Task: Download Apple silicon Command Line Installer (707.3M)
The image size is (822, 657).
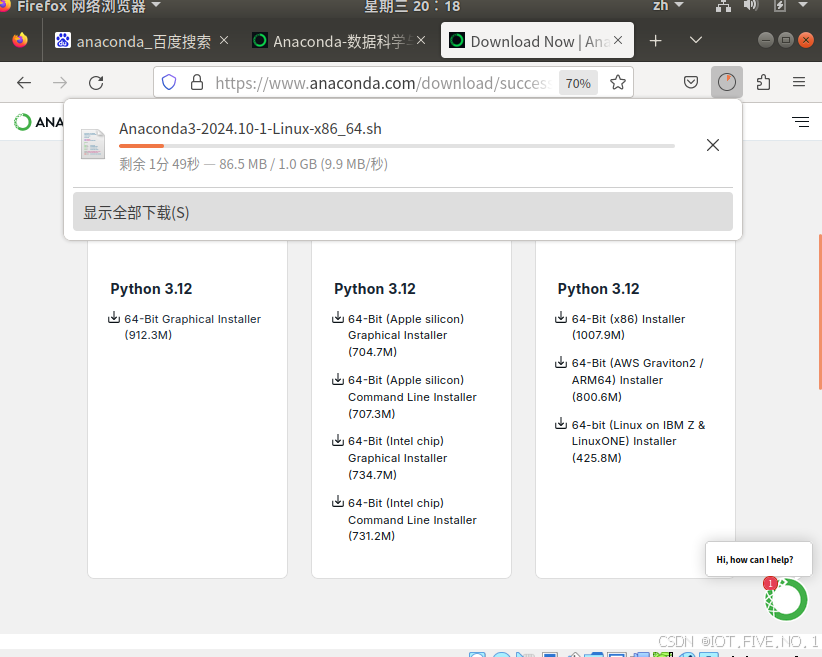Action: pos(412,397)
